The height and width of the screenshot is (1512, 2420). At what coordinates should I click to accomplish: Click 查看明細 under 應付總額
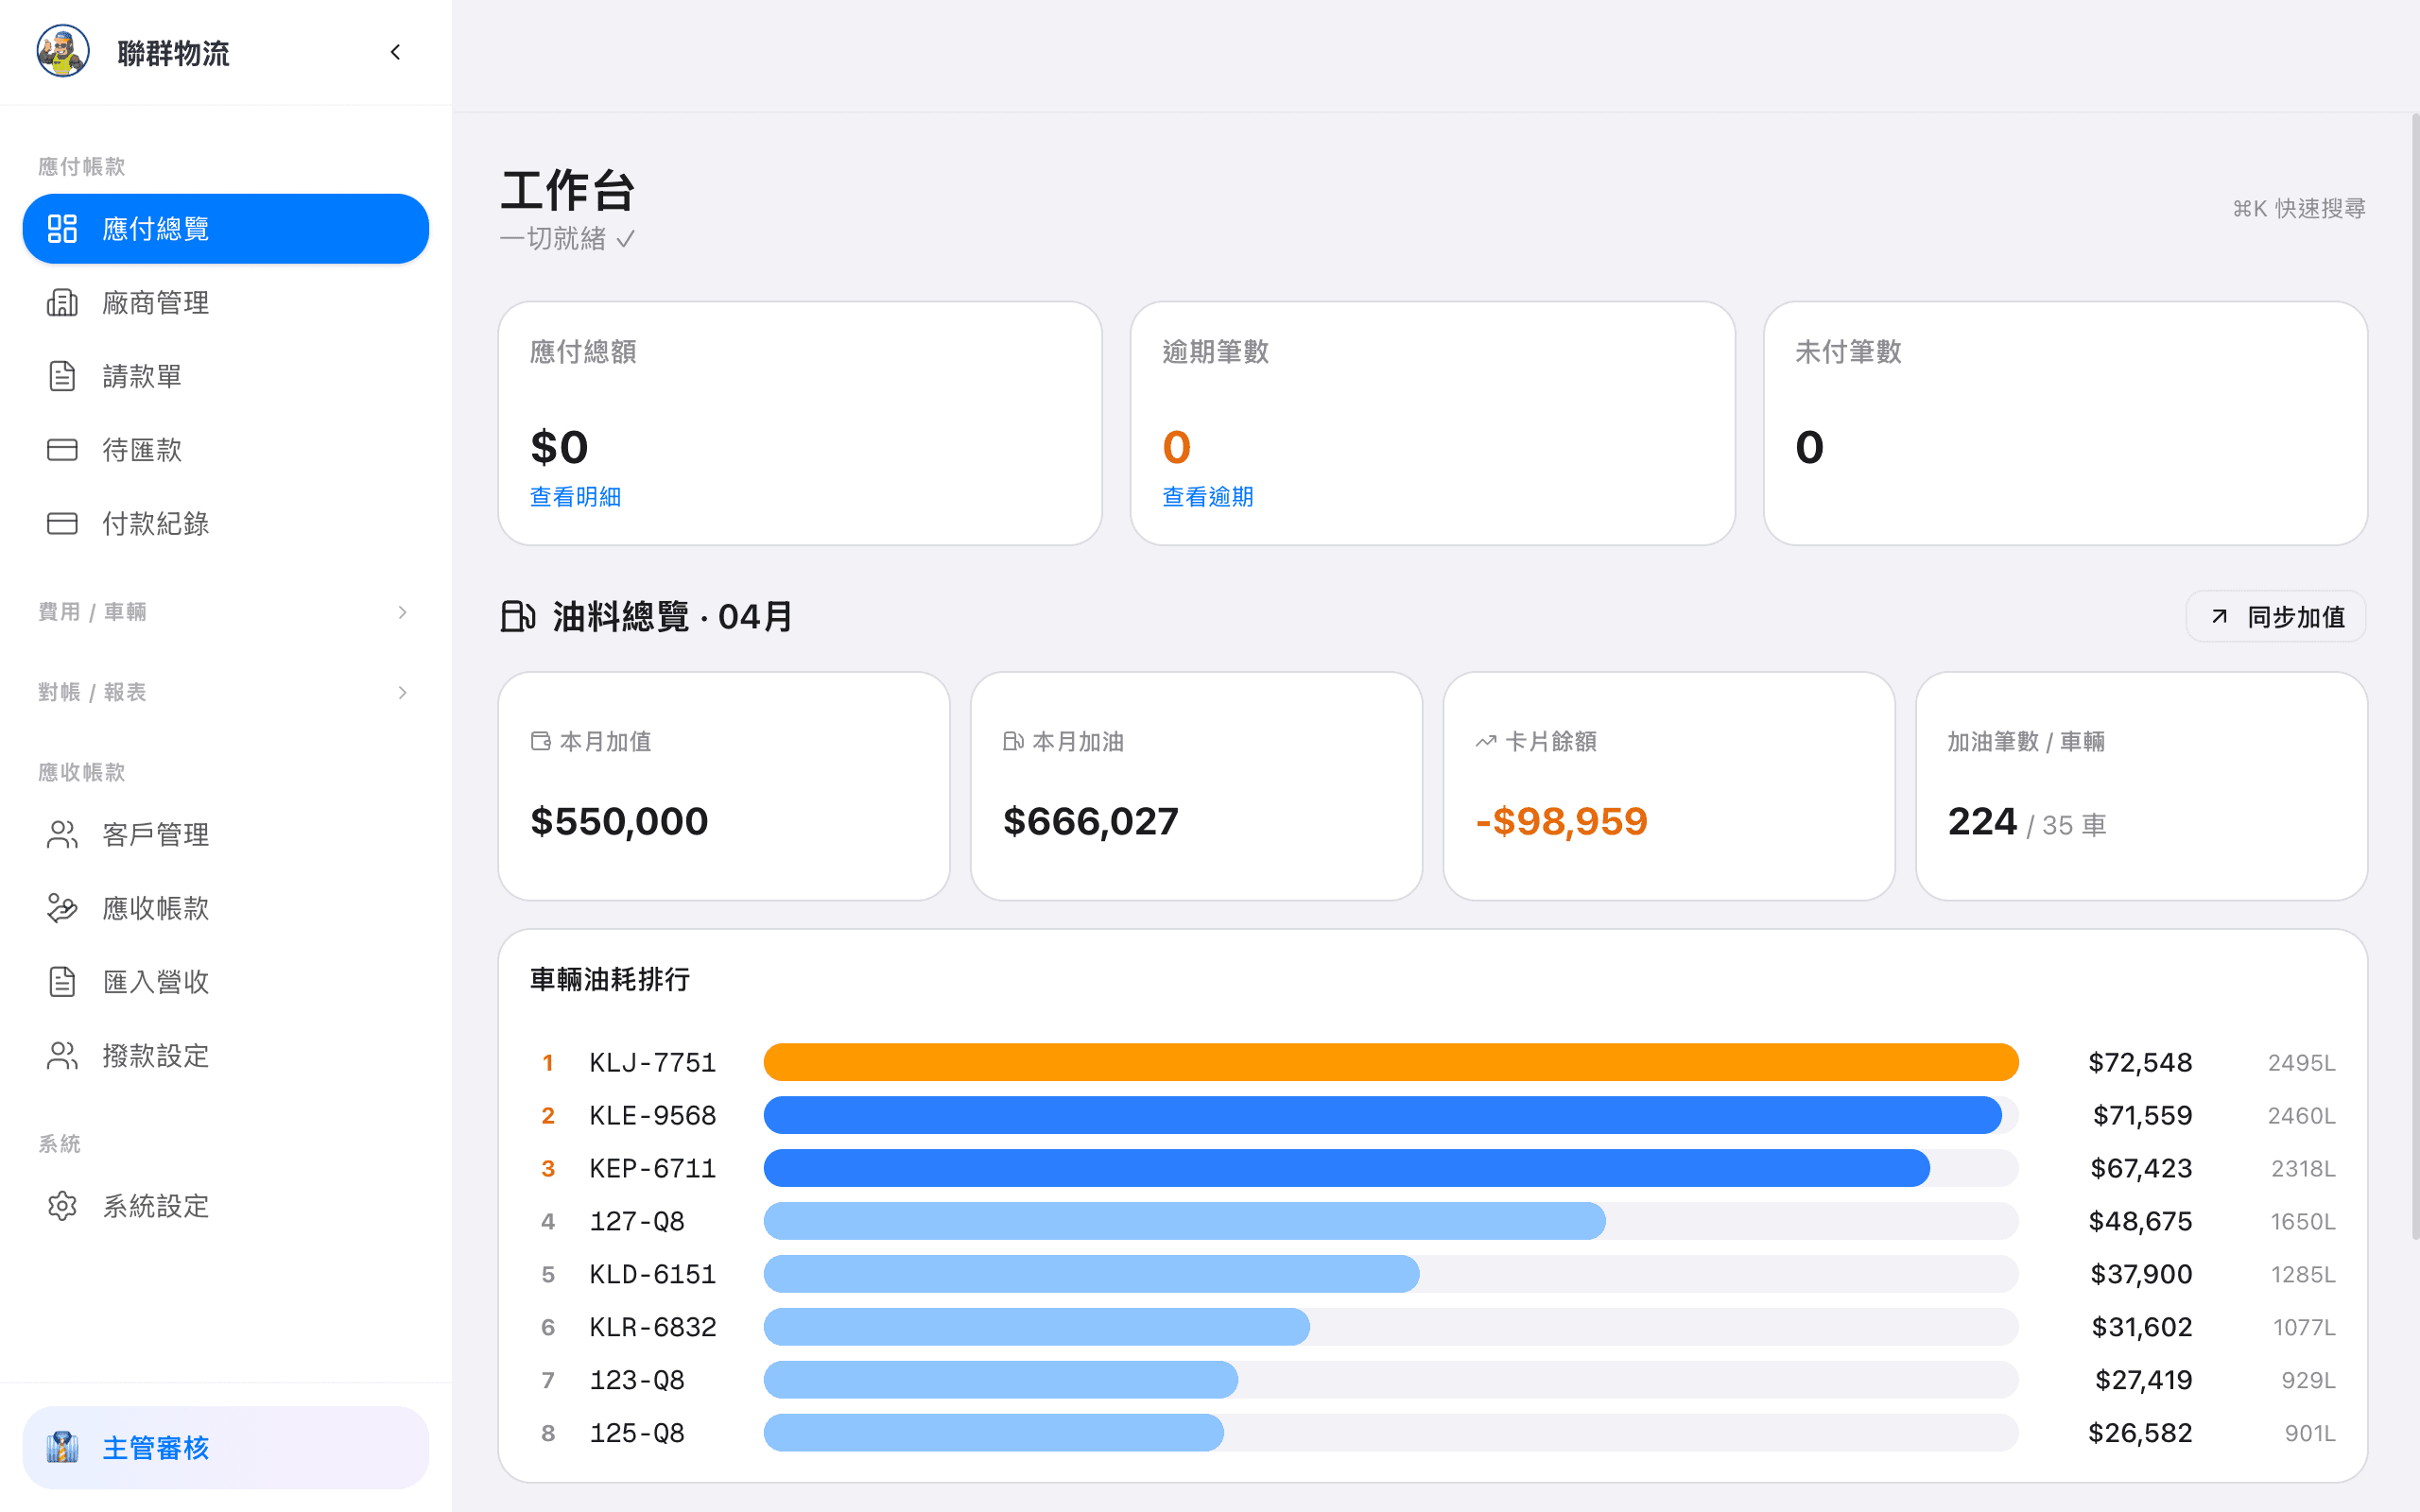pyautogui.click(x=575, y=496)
